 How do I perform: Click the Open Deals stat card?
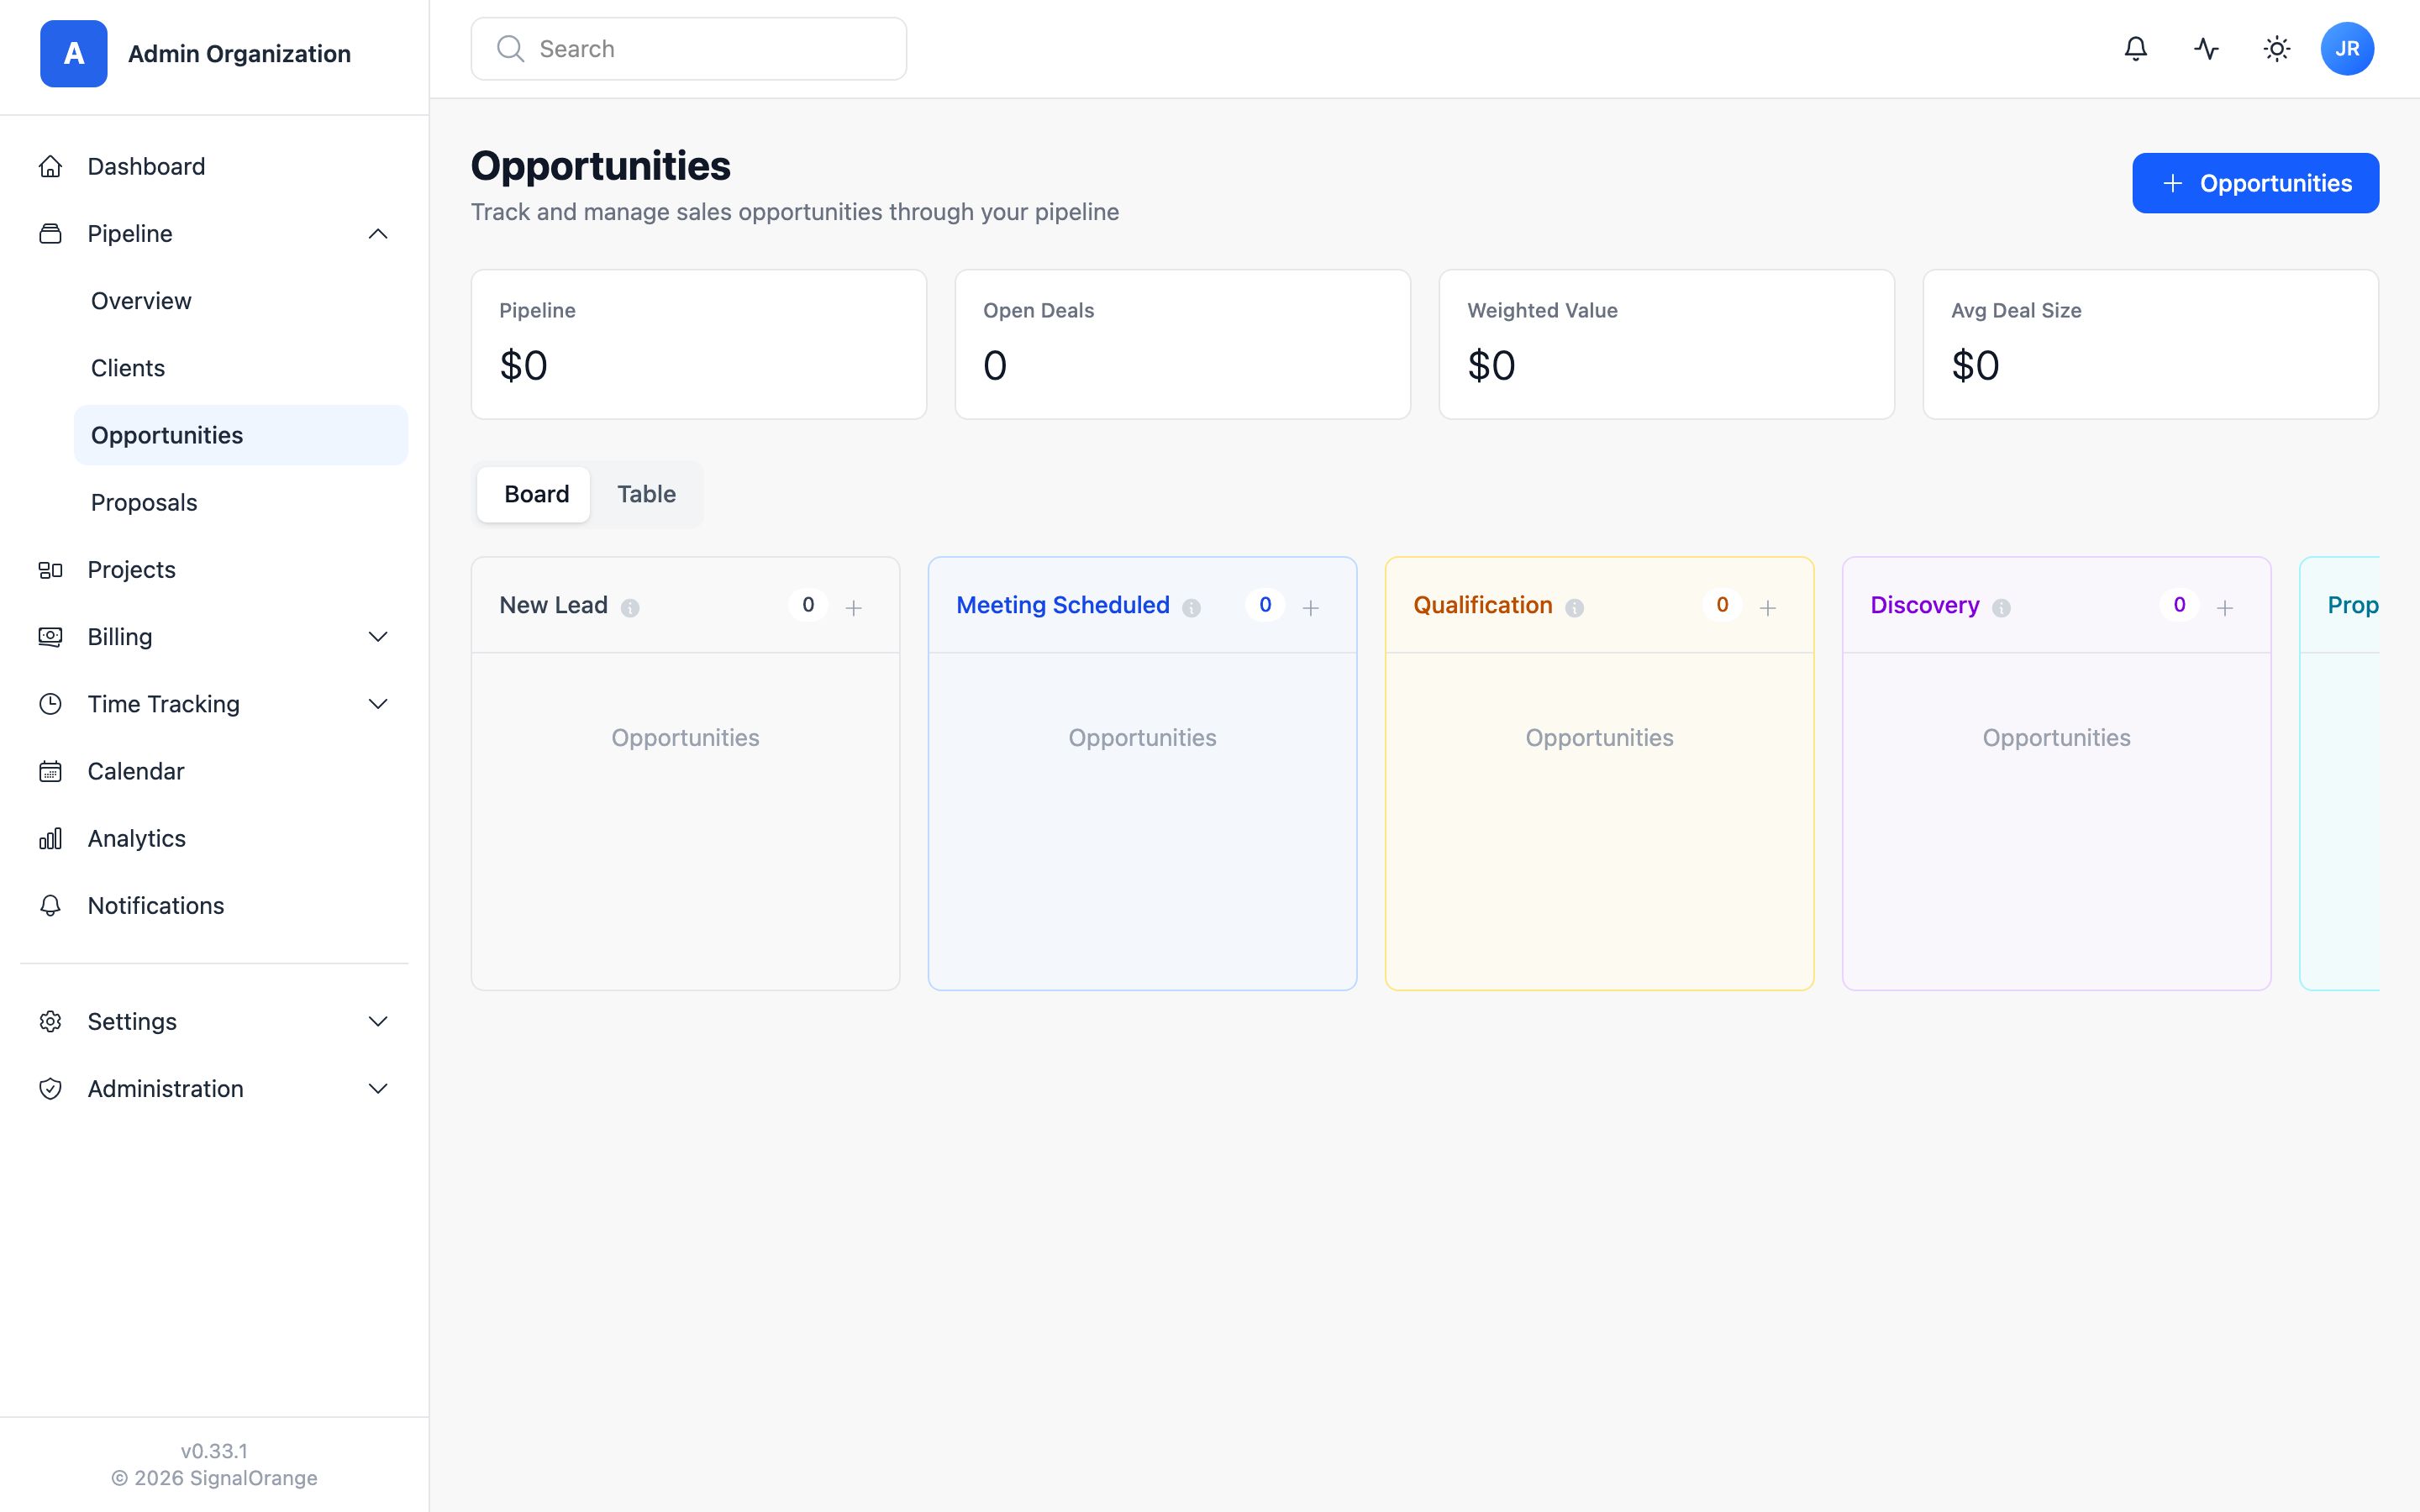pos(1183,344)
